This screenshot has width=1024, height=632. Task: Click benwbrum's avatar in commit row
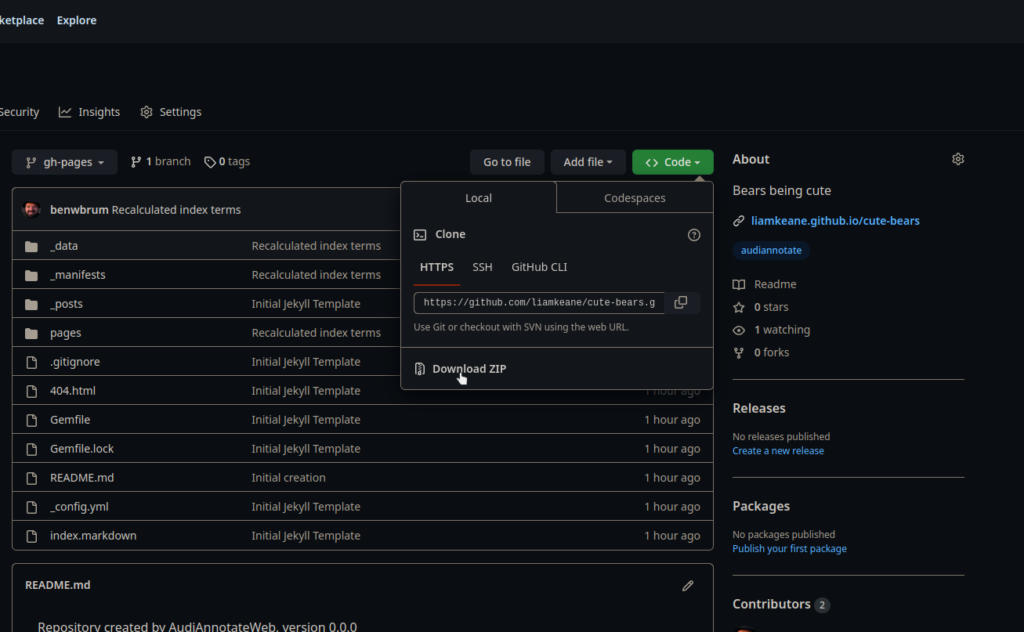(x=31, y=210)
